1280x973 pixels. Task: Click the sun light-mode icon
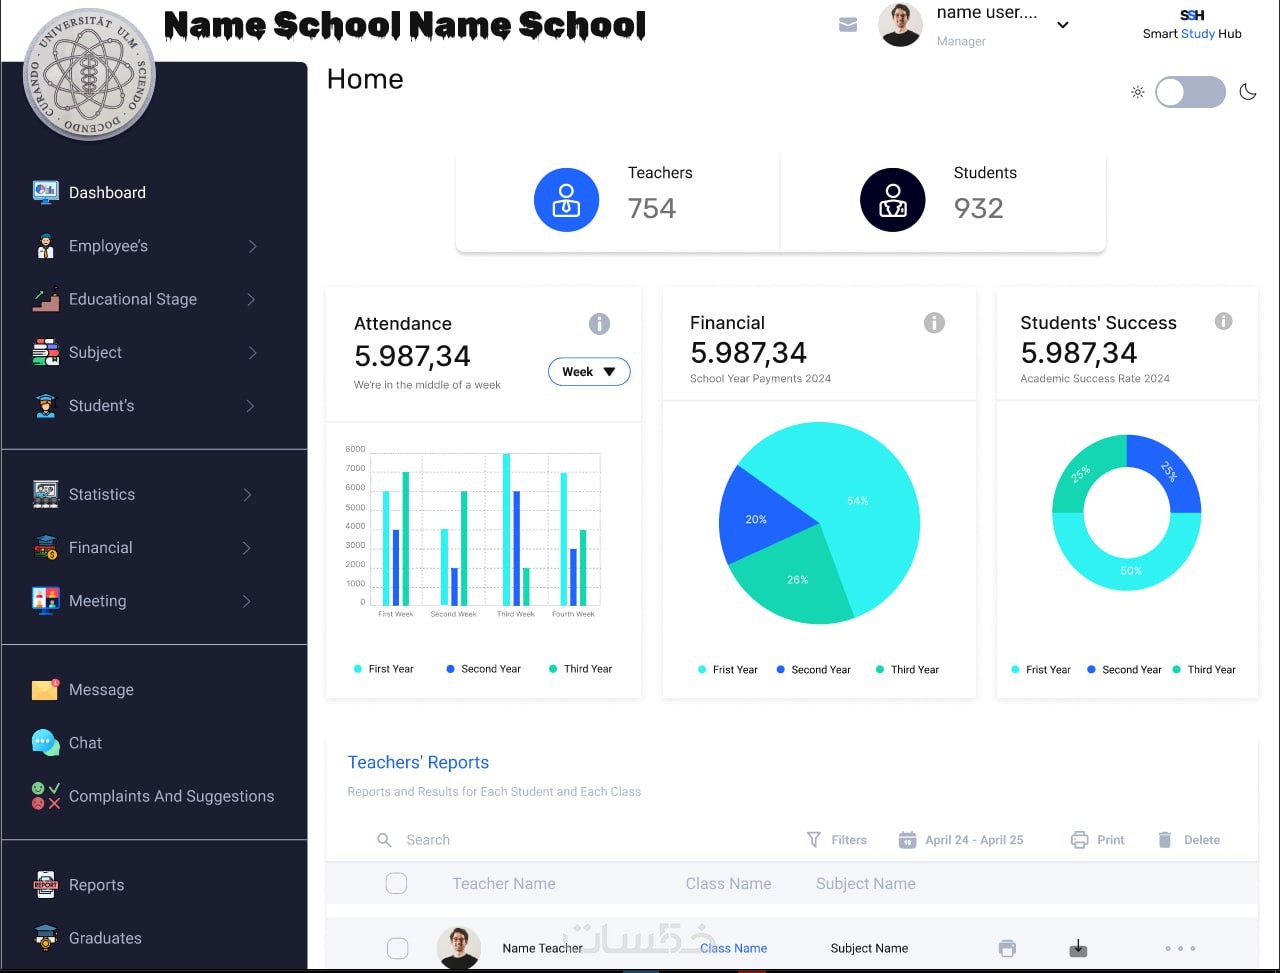1138,92
